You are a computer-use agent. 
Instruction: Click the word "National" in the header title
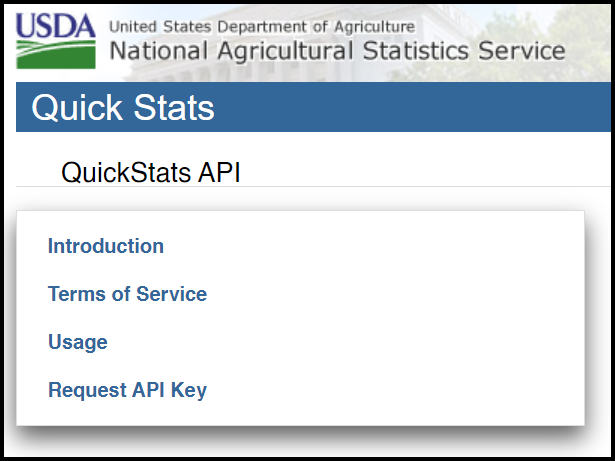152,51
